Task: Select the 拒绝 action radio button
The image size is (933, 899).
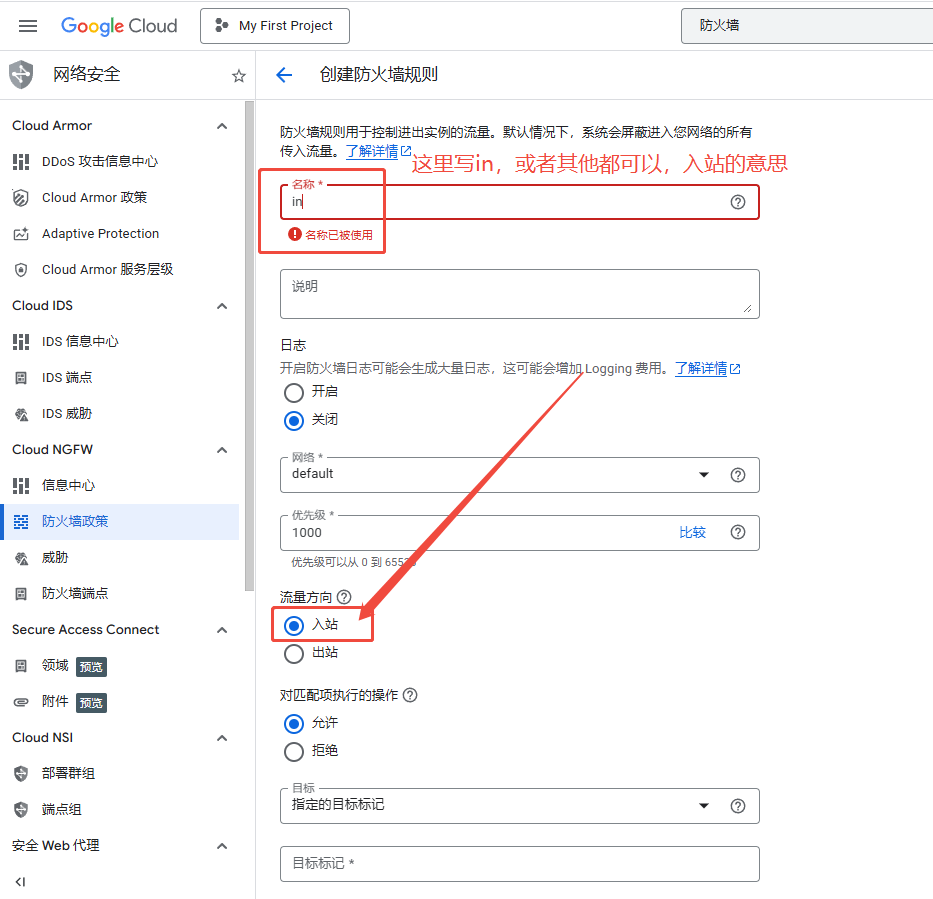Action: 294,752
